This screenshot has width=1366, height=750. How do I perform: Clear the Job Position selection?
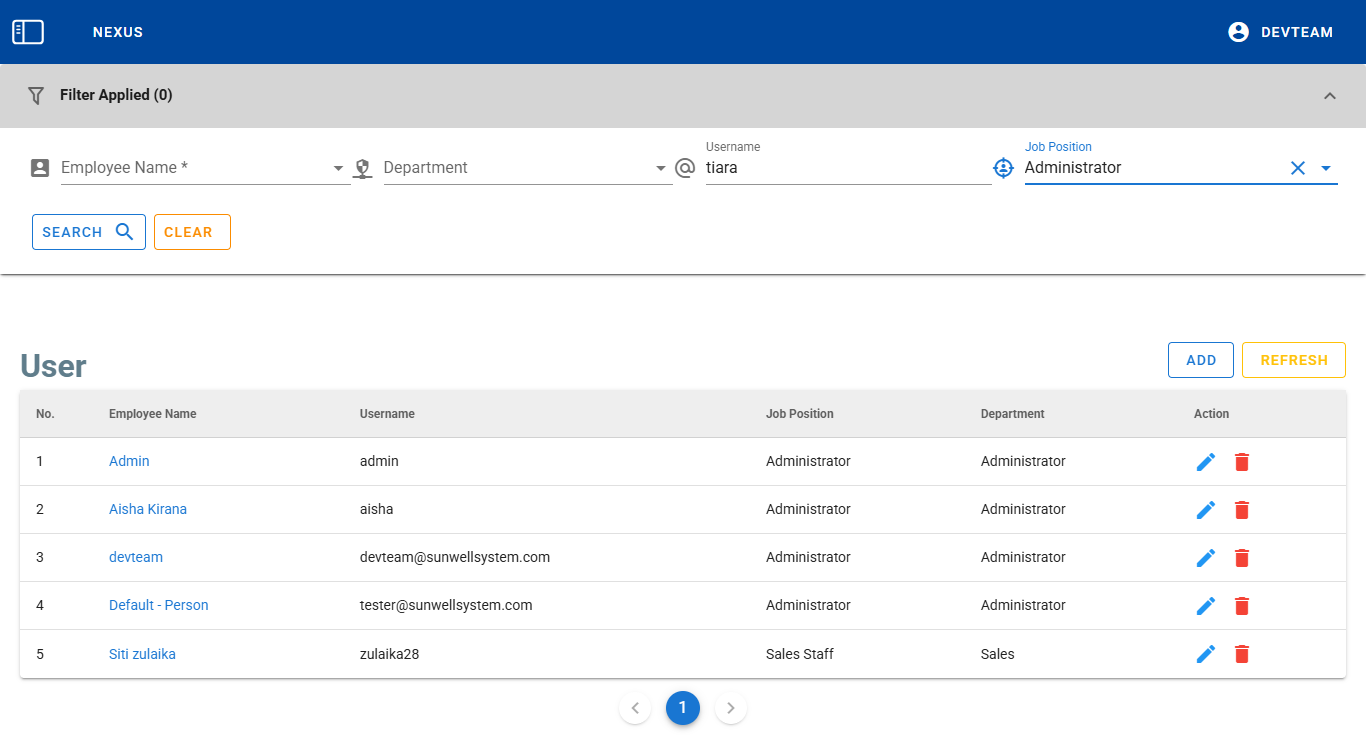click(1298, 168)
